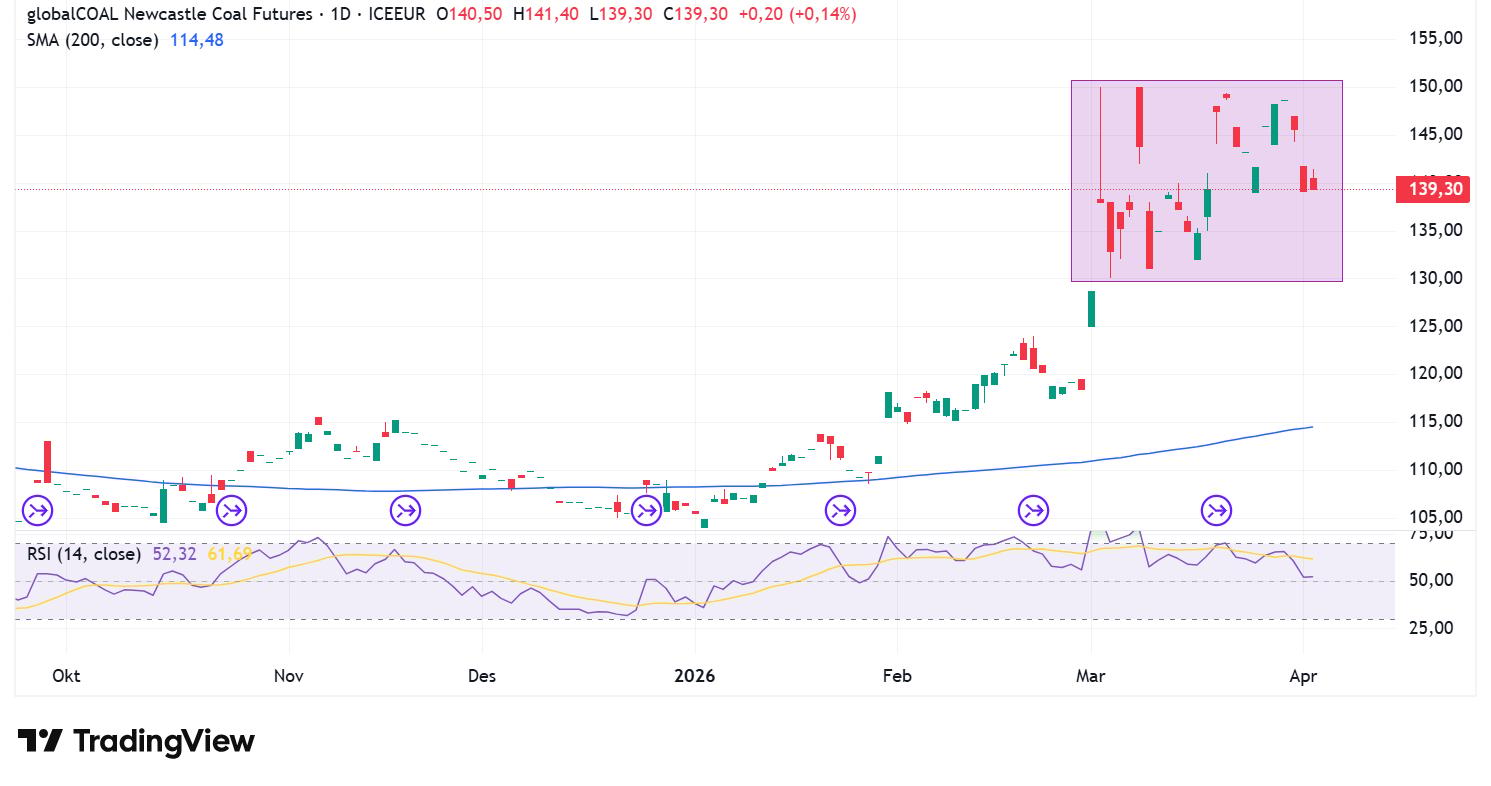
Task: Click the contract rollover marker in late Des
Action: [647, 511]
